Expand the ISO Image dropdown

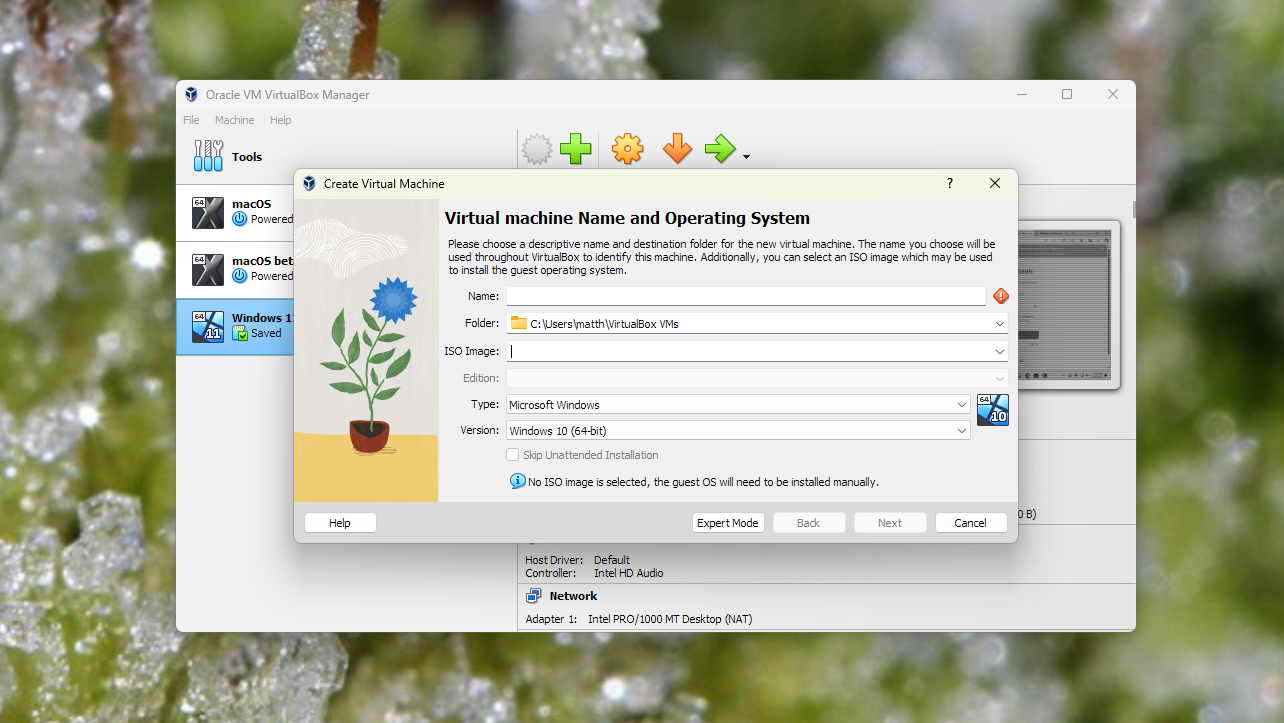coord(1000,351)
